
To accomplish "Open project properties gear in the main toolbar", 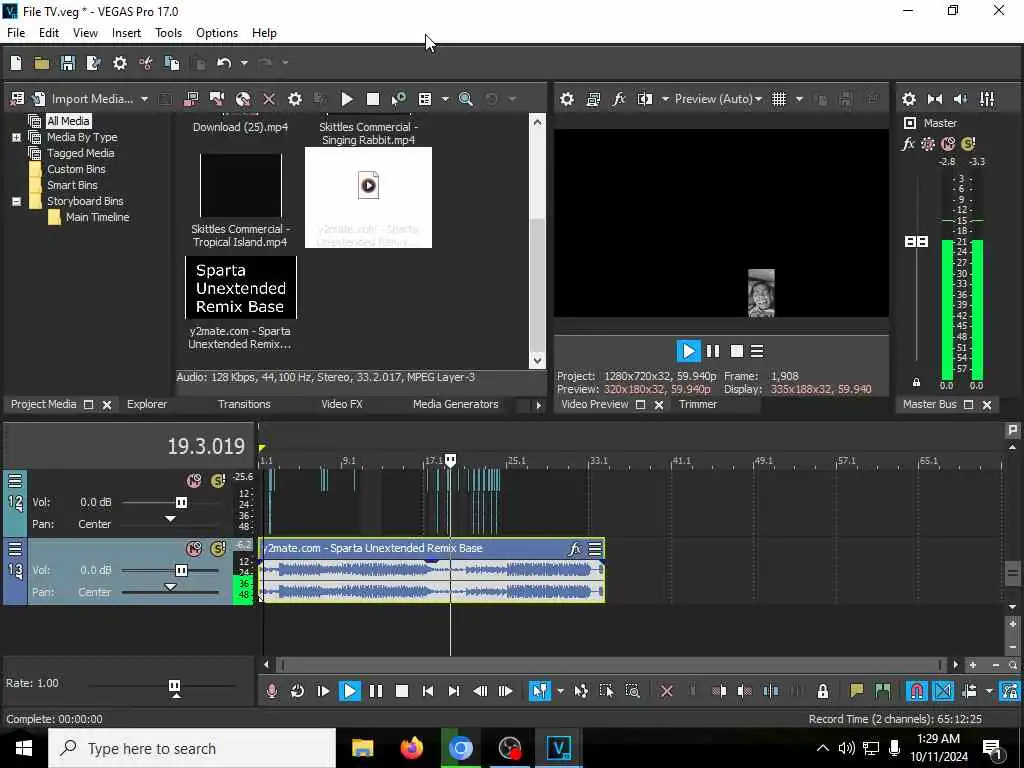I will tap(120, 63).
